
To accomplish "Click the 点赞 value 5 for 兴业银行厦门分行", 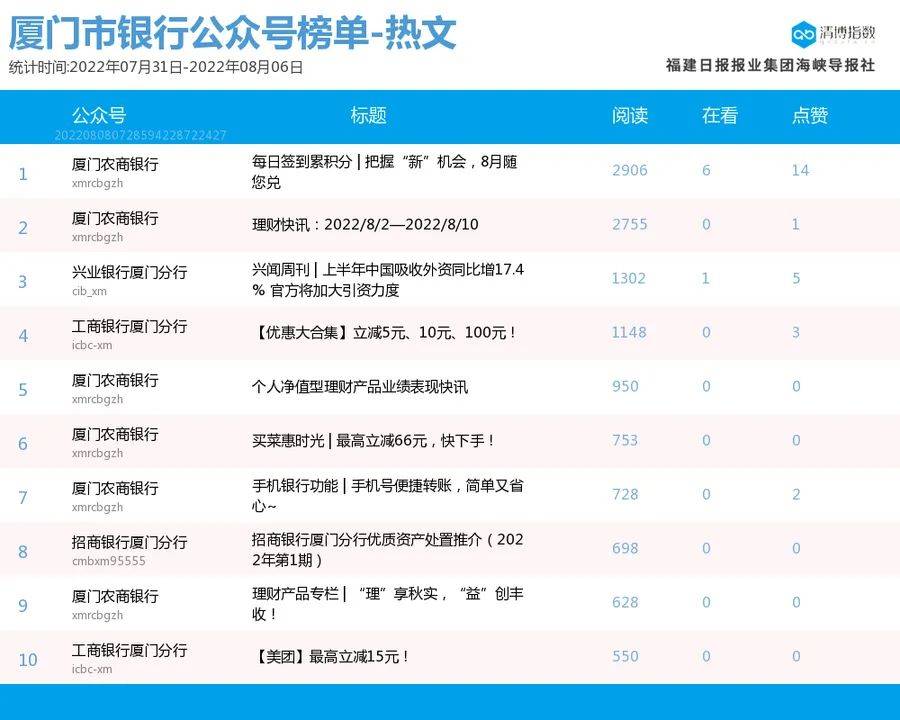I will (x=796, y=278).
